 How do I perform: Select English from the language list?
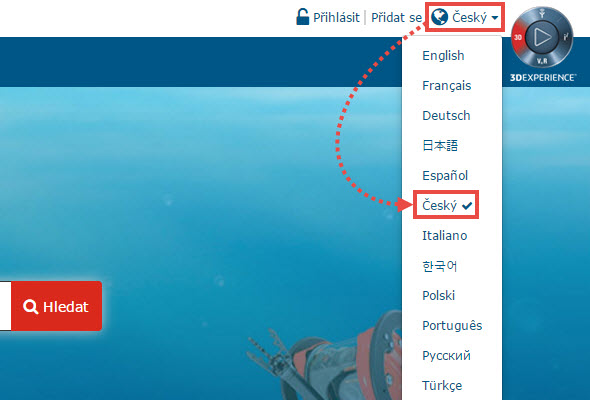point(443,56)
